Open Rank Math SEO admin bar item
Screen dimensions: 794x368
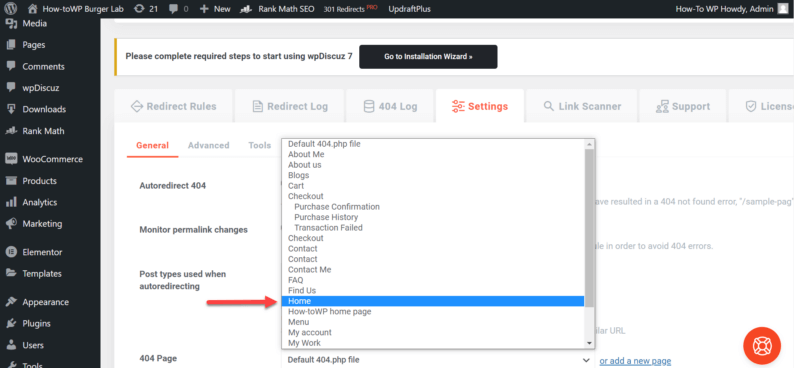(278, 9)
